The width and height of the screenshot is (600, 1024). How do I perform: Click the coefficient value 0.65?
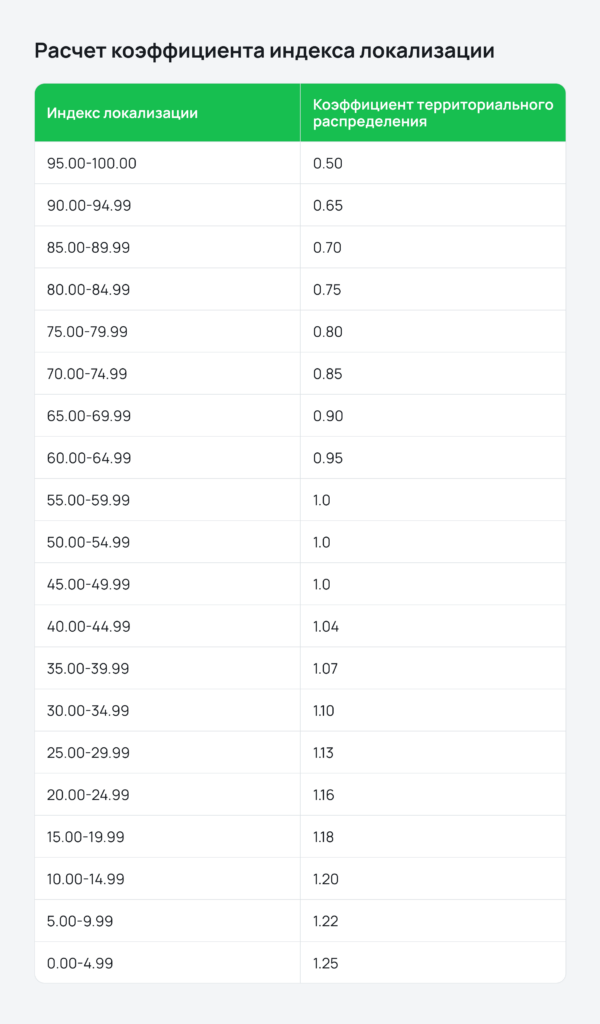pyautogui.click(x=328, y=205)
